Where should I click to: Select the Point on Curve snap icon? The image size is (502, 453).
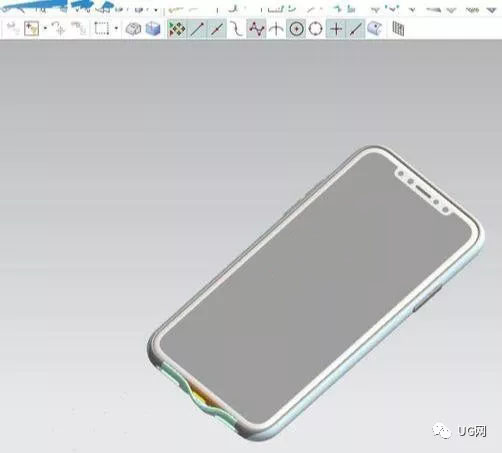click(x=355, y=29)
